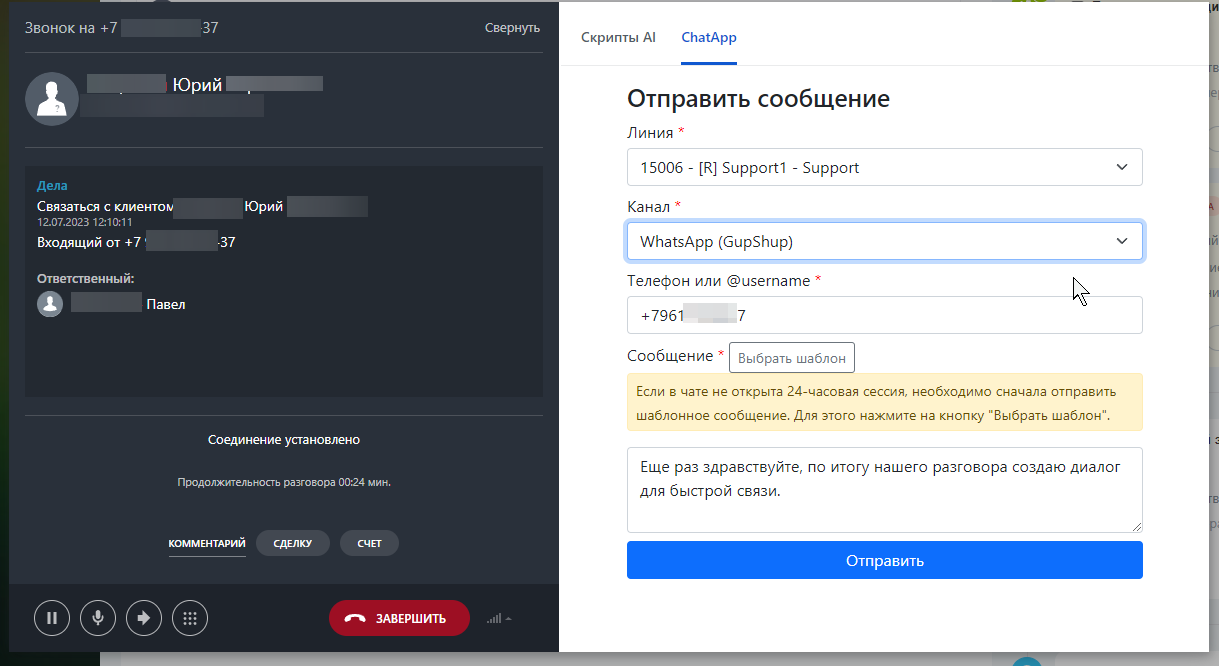Mute the microphone

pyautogui.click(x=98, y=618)
